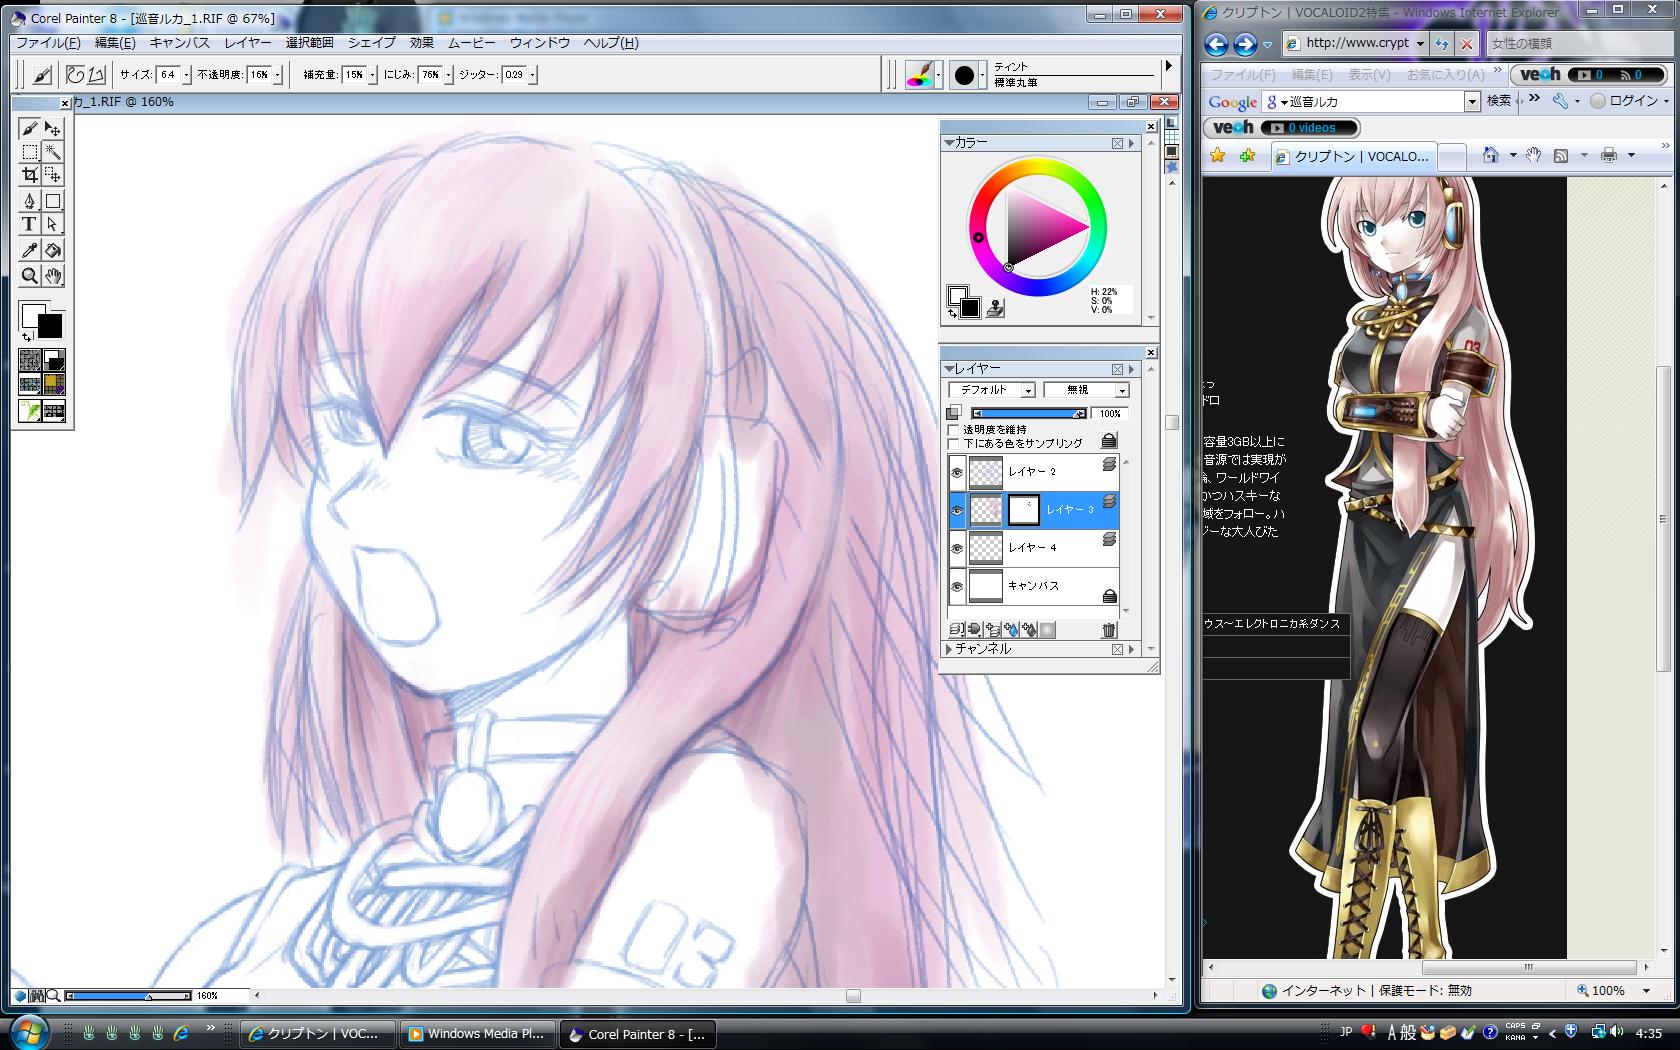The height and width of the screenshot is (1050, 1680).
Task: Select the Crop tool
Action: tap(29, 176)
